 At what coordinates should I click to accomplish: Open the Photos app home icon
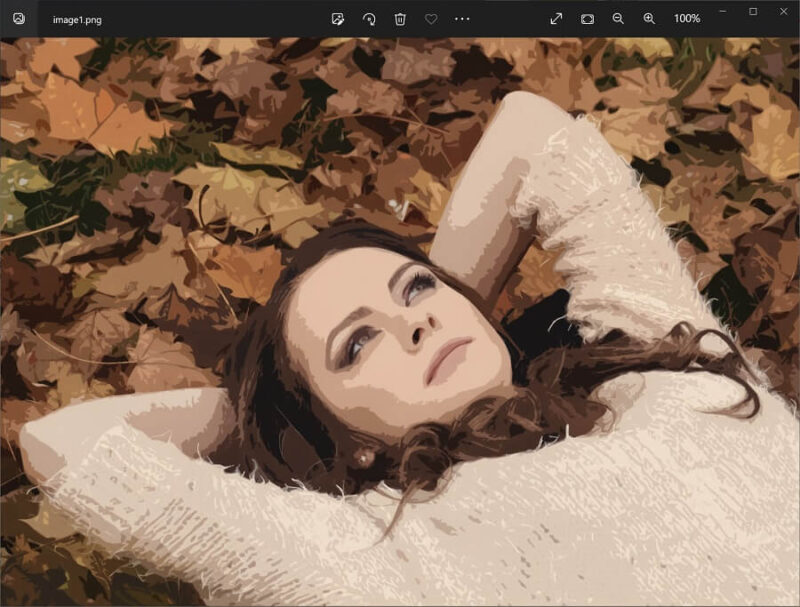(19, 19)
